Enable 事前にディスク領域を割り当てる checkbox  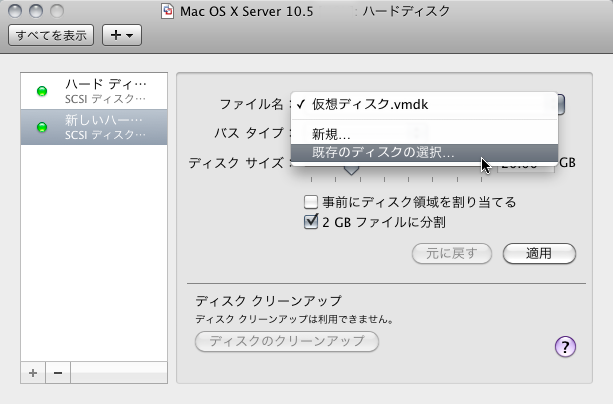click(x=311, y=202)
